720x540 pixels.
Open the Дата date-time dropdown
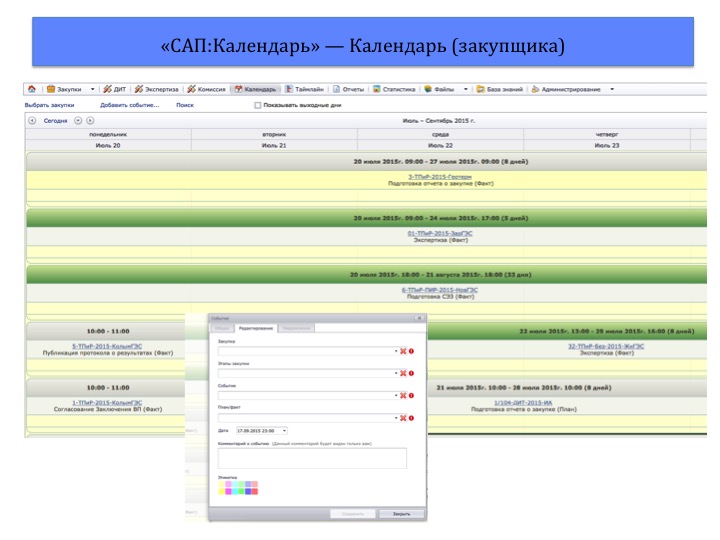coord(285,431)
